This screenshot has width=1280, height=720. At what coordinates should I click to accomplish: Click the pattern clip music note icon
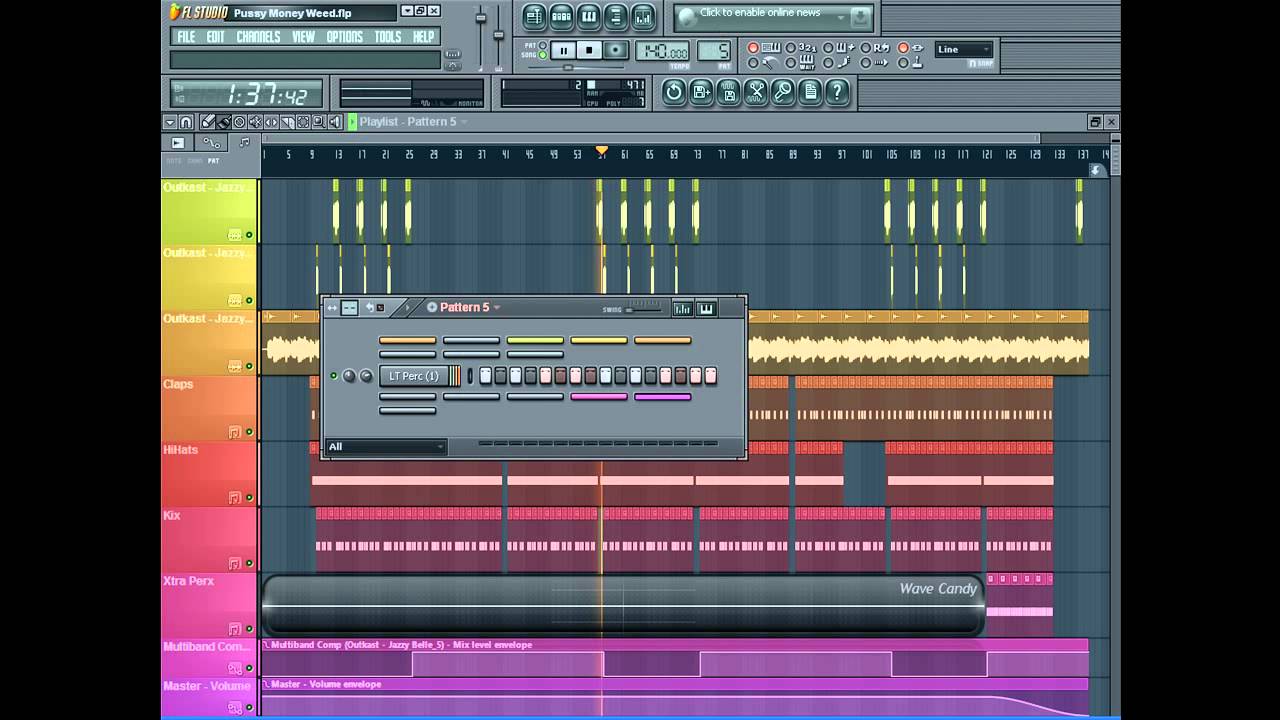244,141
